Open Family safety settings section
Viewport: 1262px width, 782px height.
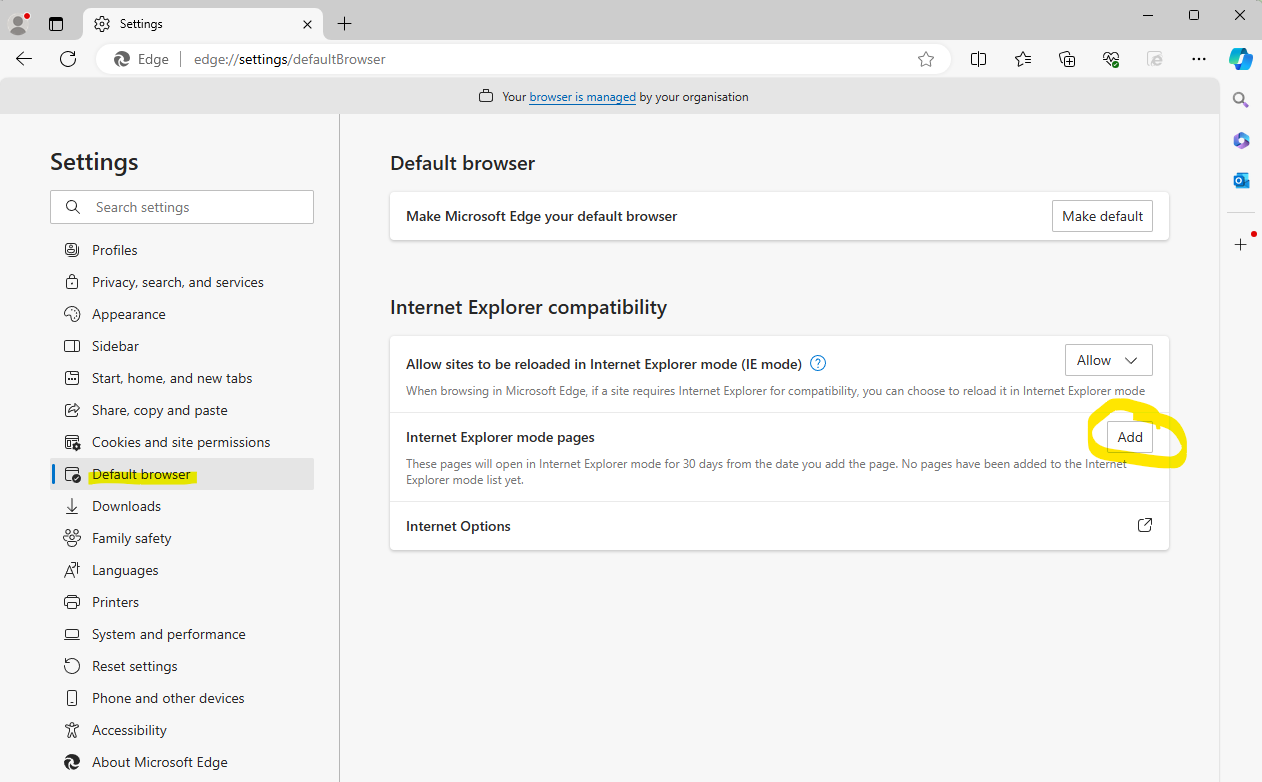[182, 538]
